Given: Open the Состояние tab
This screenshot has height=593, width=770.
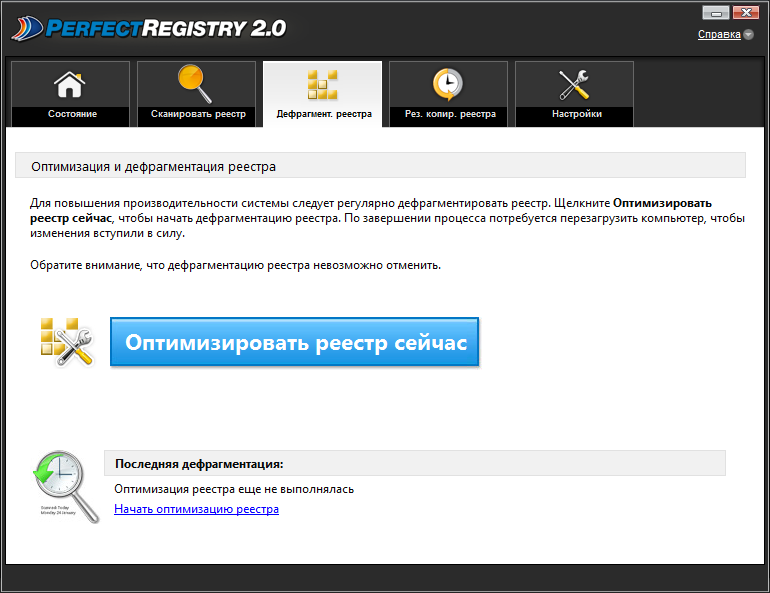Looking at the screenshot, I should [70, 94].
